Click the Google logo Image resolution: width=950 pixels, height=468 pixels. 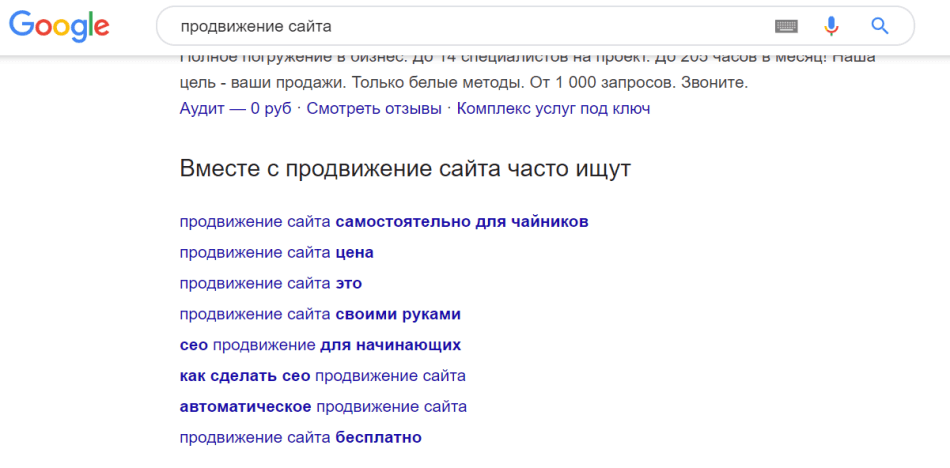coord(59,26)
